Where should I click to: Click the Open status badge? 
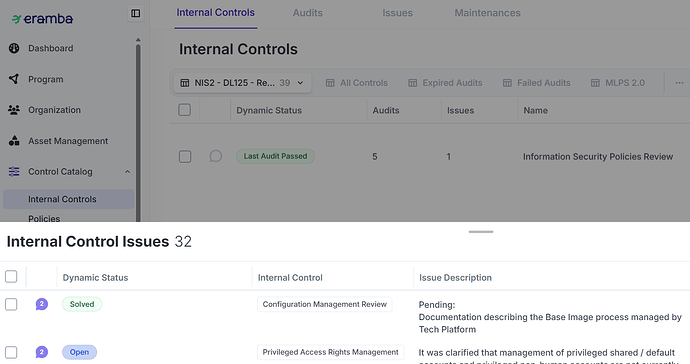79,352
